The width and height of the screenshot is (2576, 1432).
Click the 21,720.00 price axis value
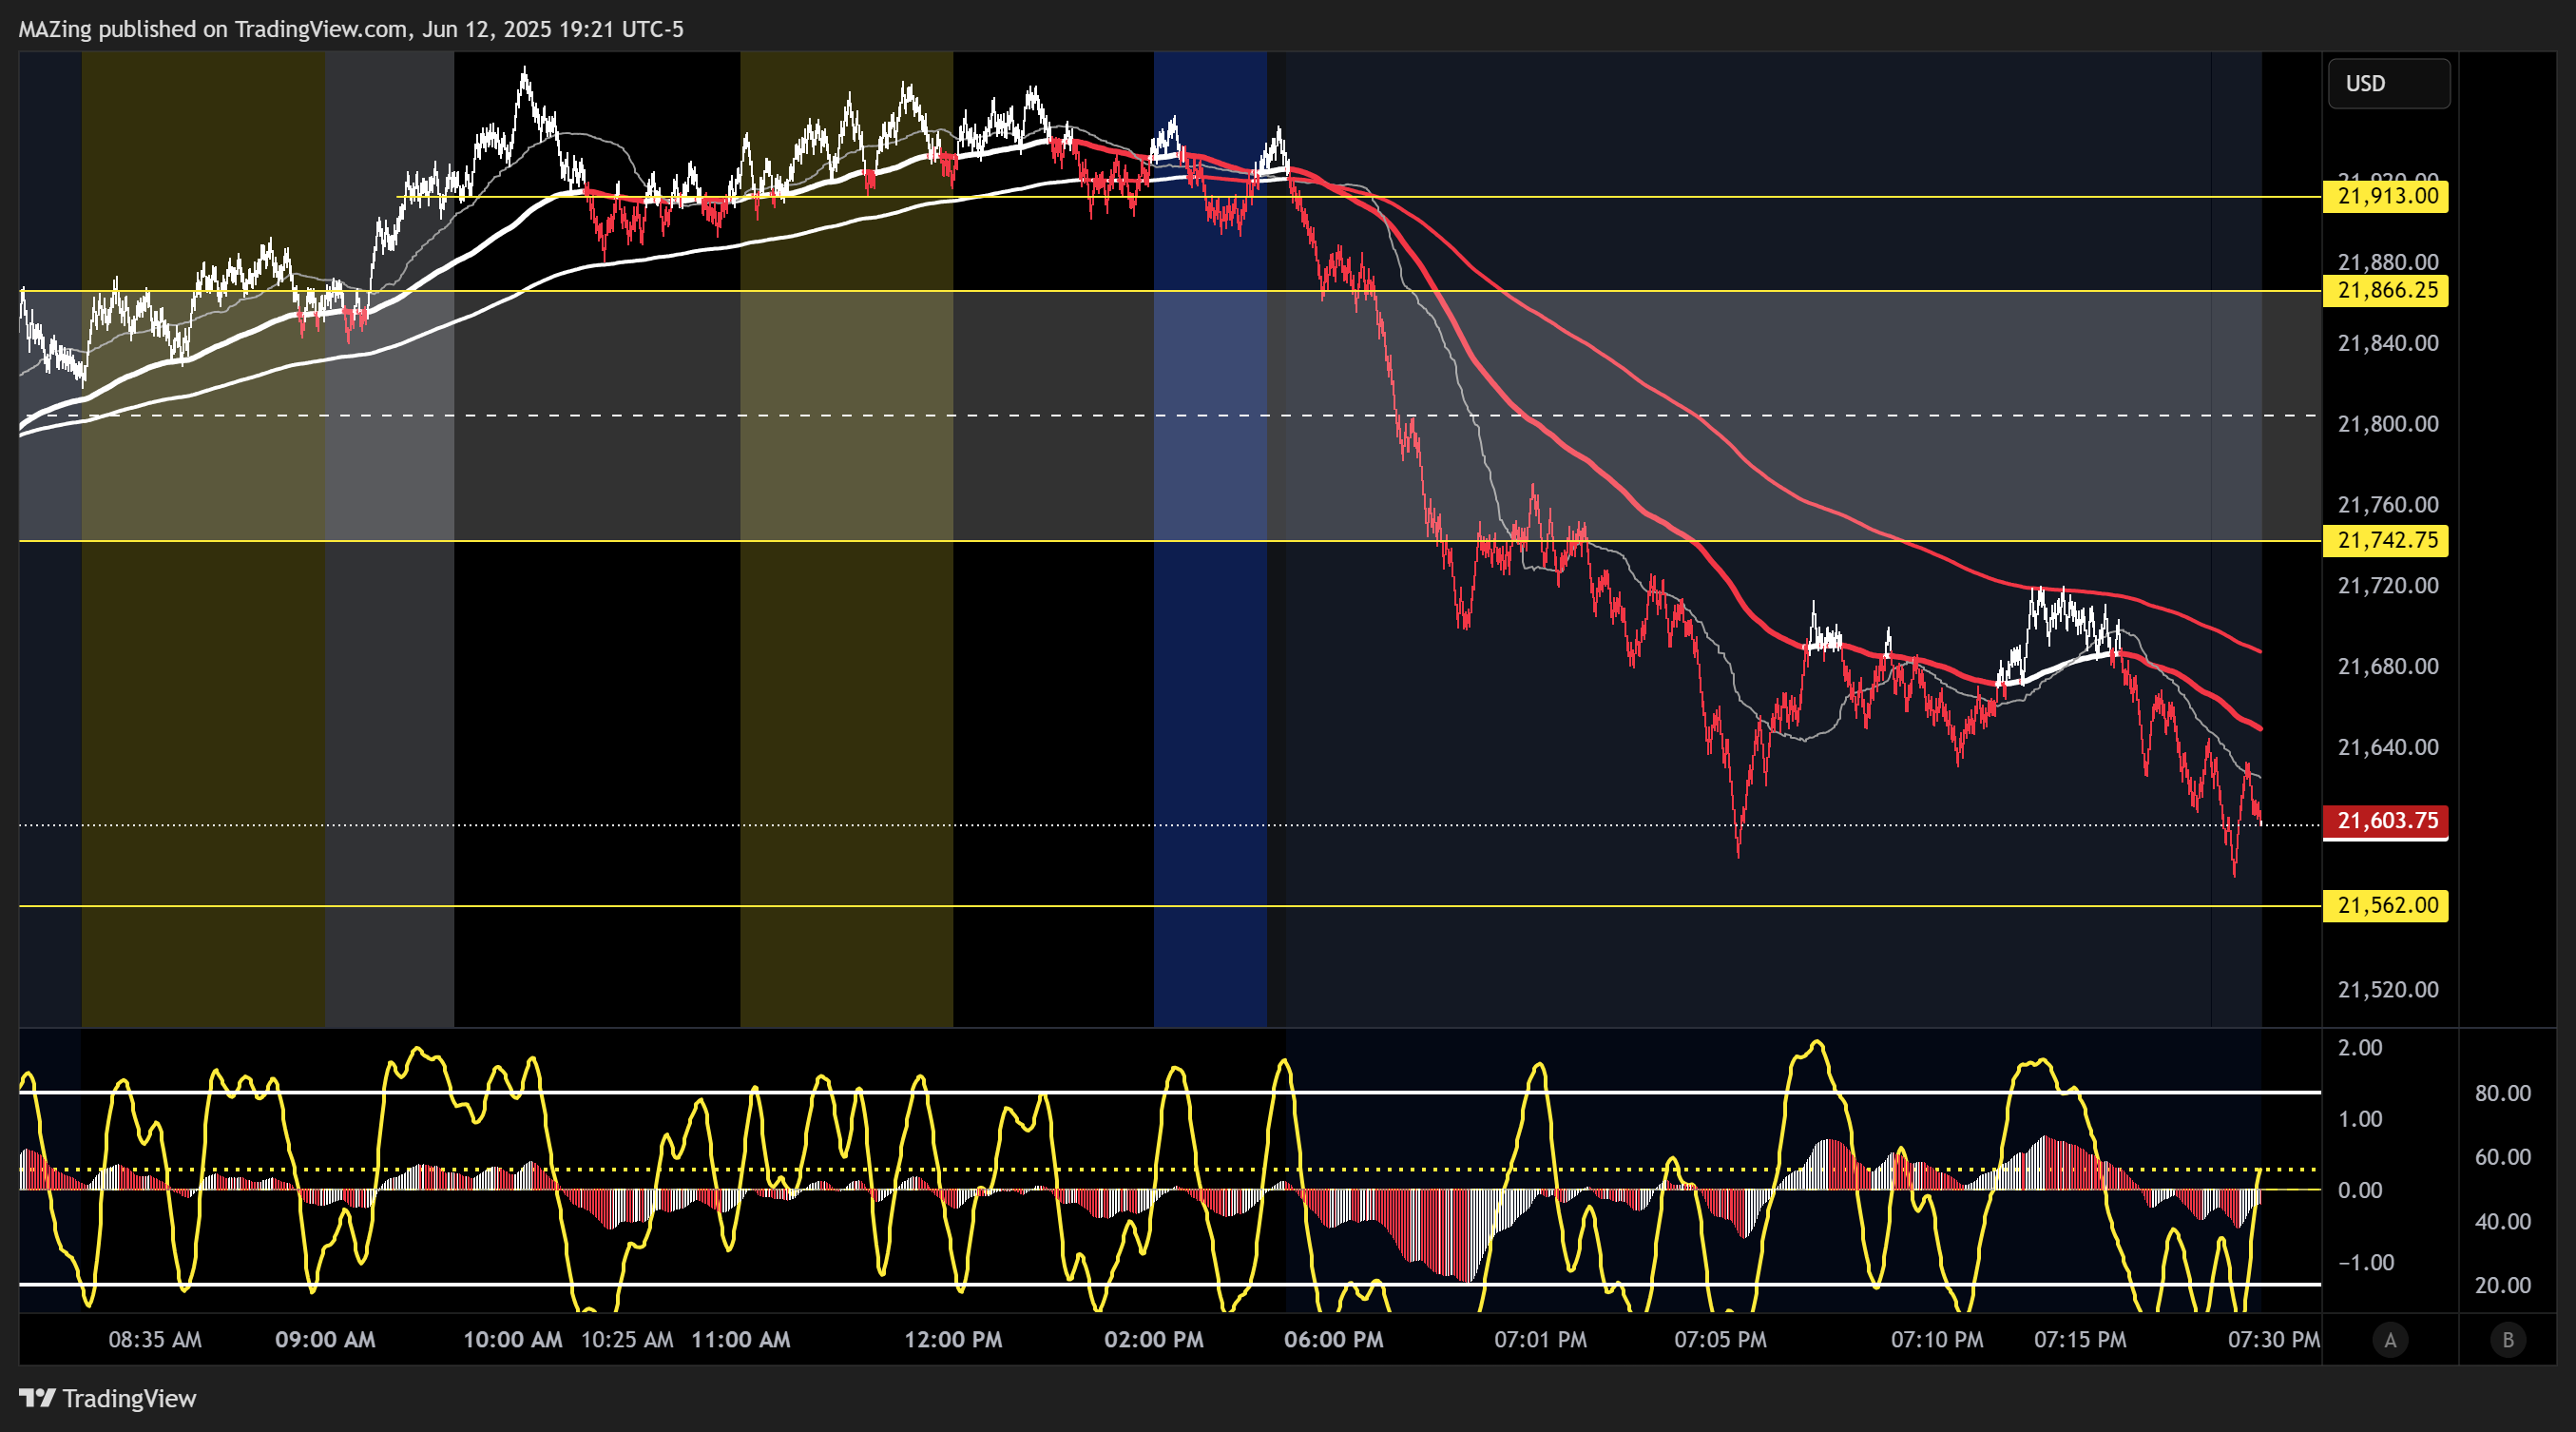click(2388, 586)
